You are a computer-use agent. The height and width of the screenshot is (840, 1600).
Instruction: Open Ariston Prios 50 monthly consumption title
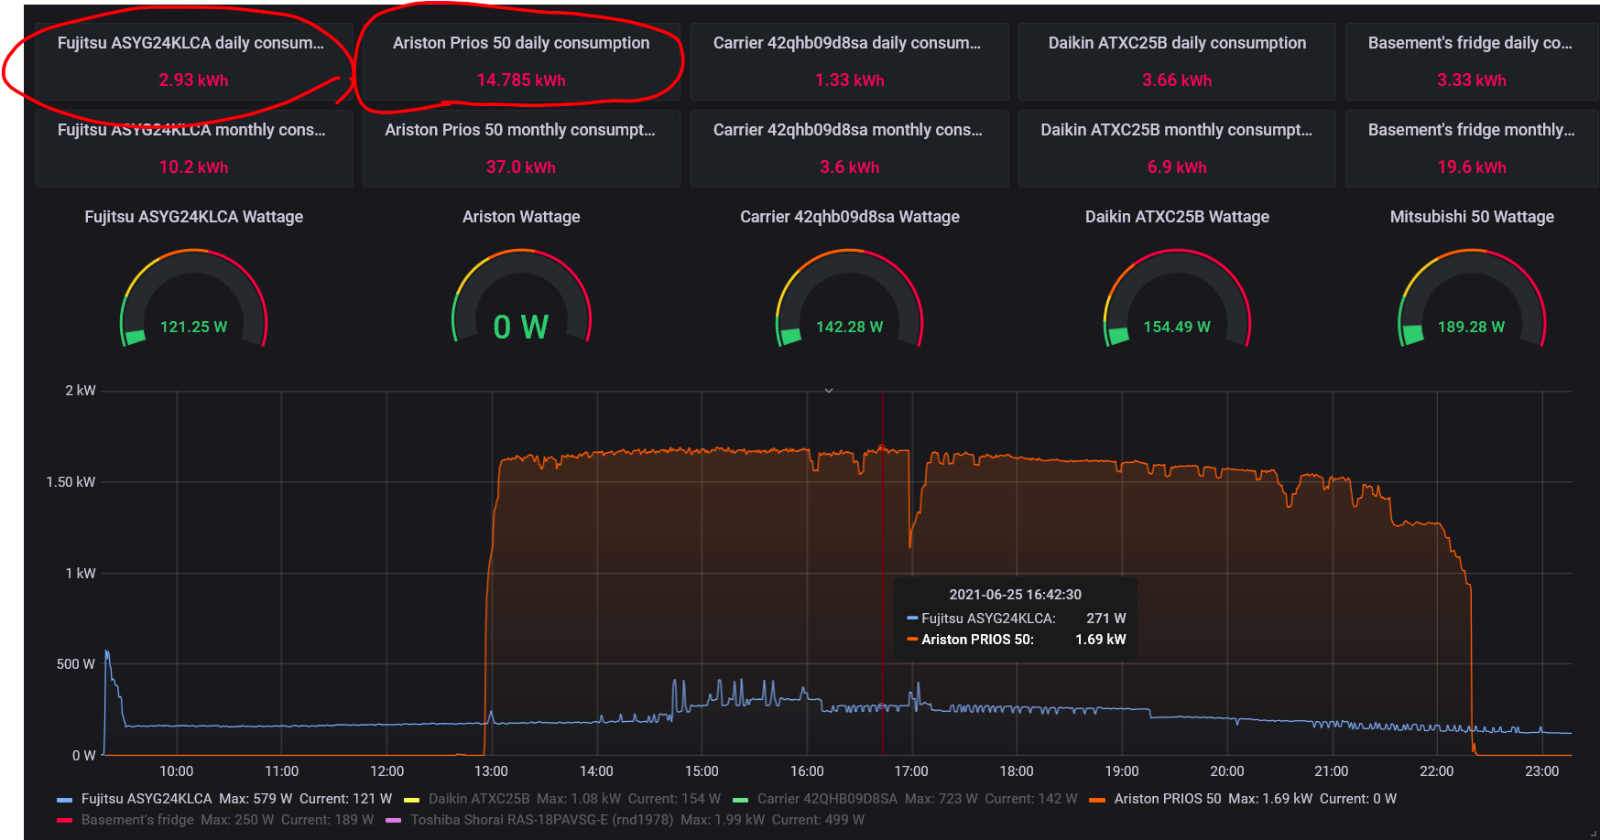(x=520, y=130)
